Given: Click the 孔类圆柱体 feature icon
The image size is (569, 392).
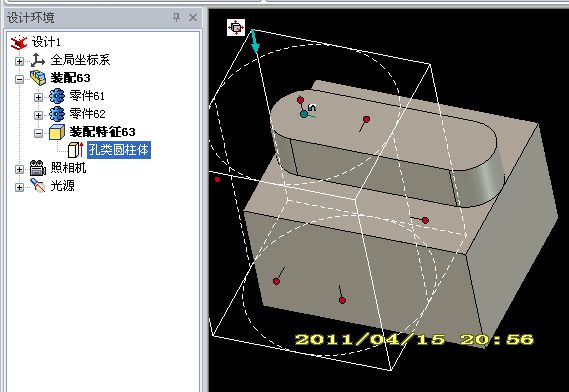Looking at the screenshot, I should [75, 150].
